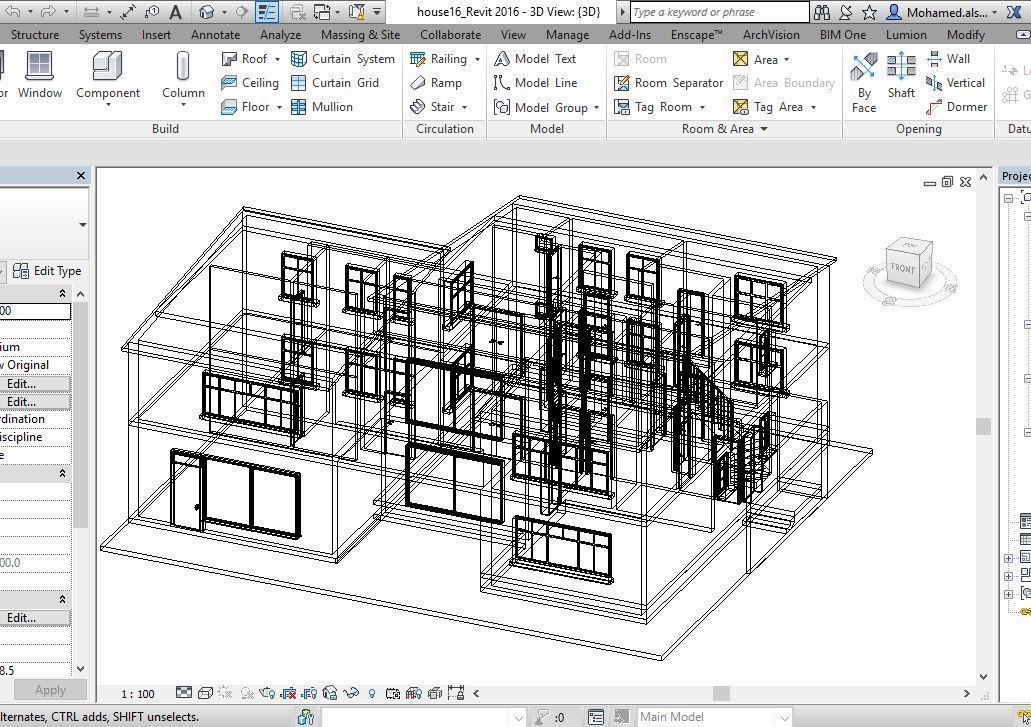The width and height of the screenshot is (1031, 727).
Task: Select the Vertical opening tool
Action: coord(955,83)
